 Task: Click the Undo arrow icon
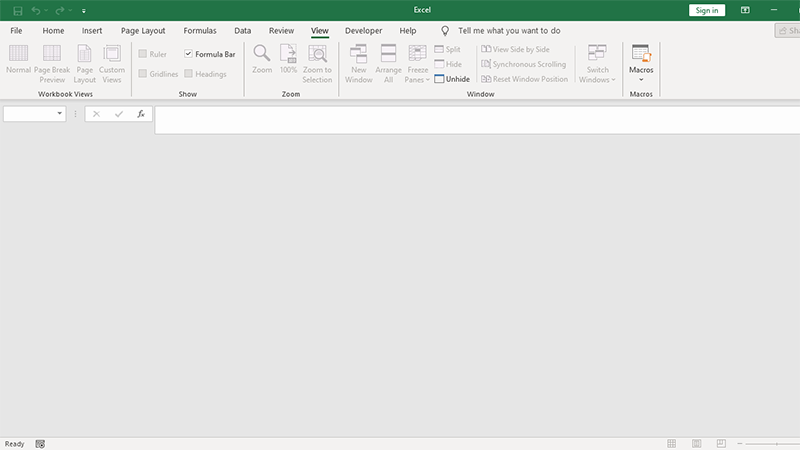[36, 11]
